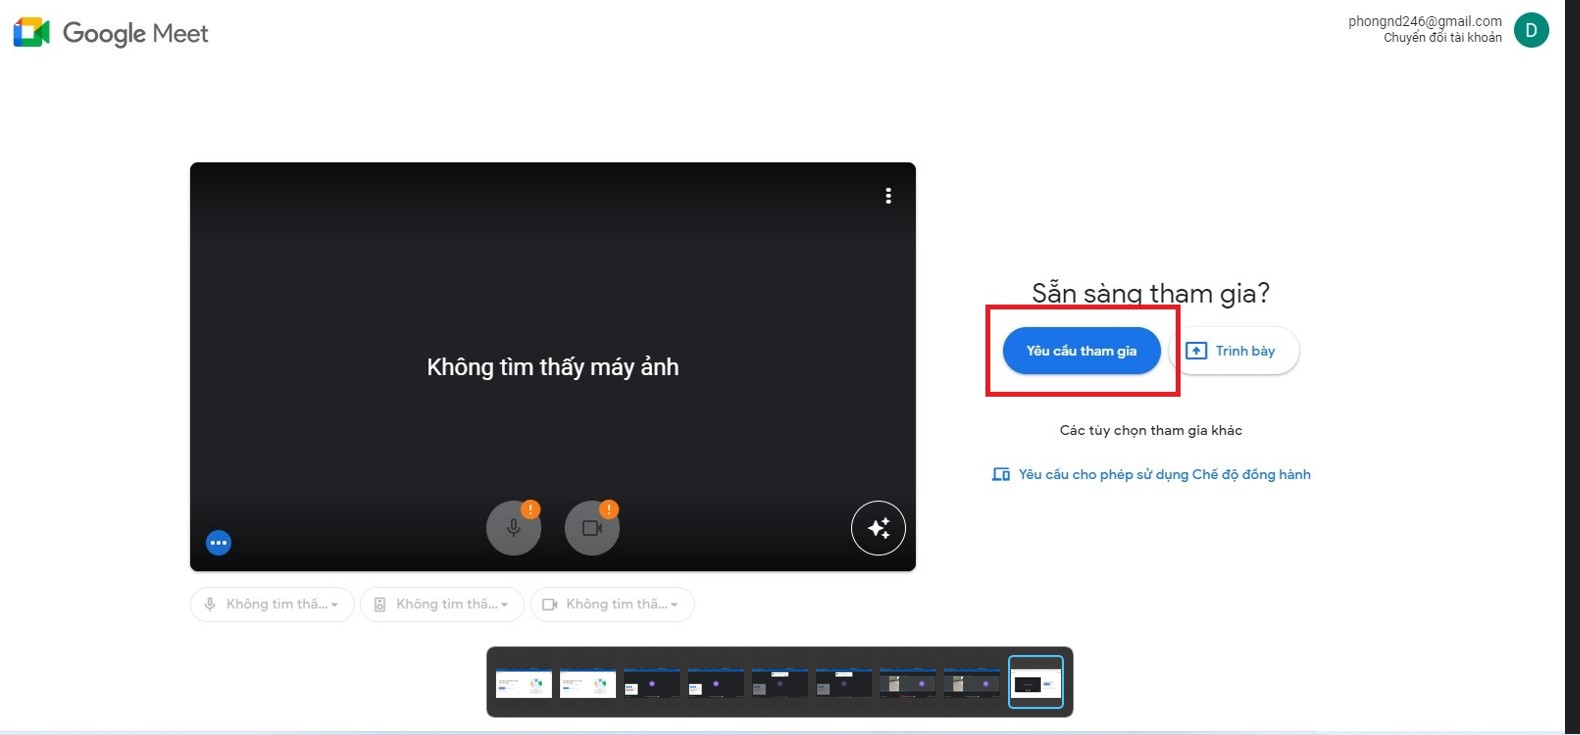Expand the speaker device dropdown
The height and width of the screenshot is (735, 1580).
click(x=442, y=604)
